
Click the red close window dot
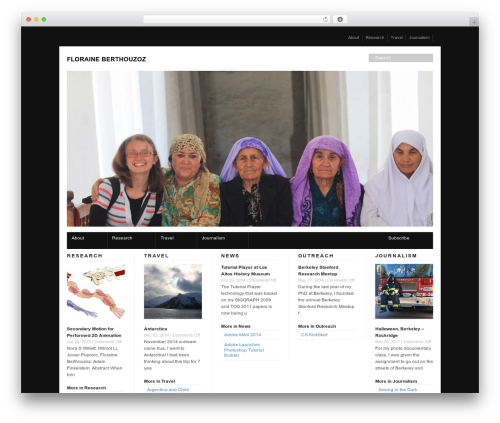(29, 19)
